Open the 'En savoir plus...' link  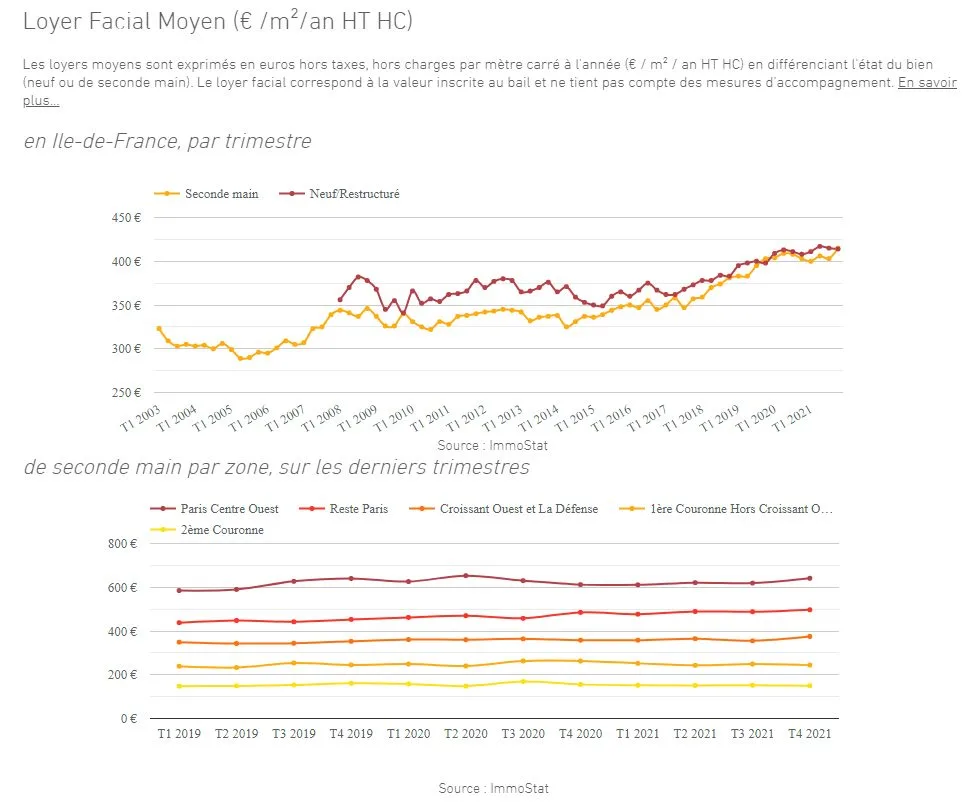point(926,84)
